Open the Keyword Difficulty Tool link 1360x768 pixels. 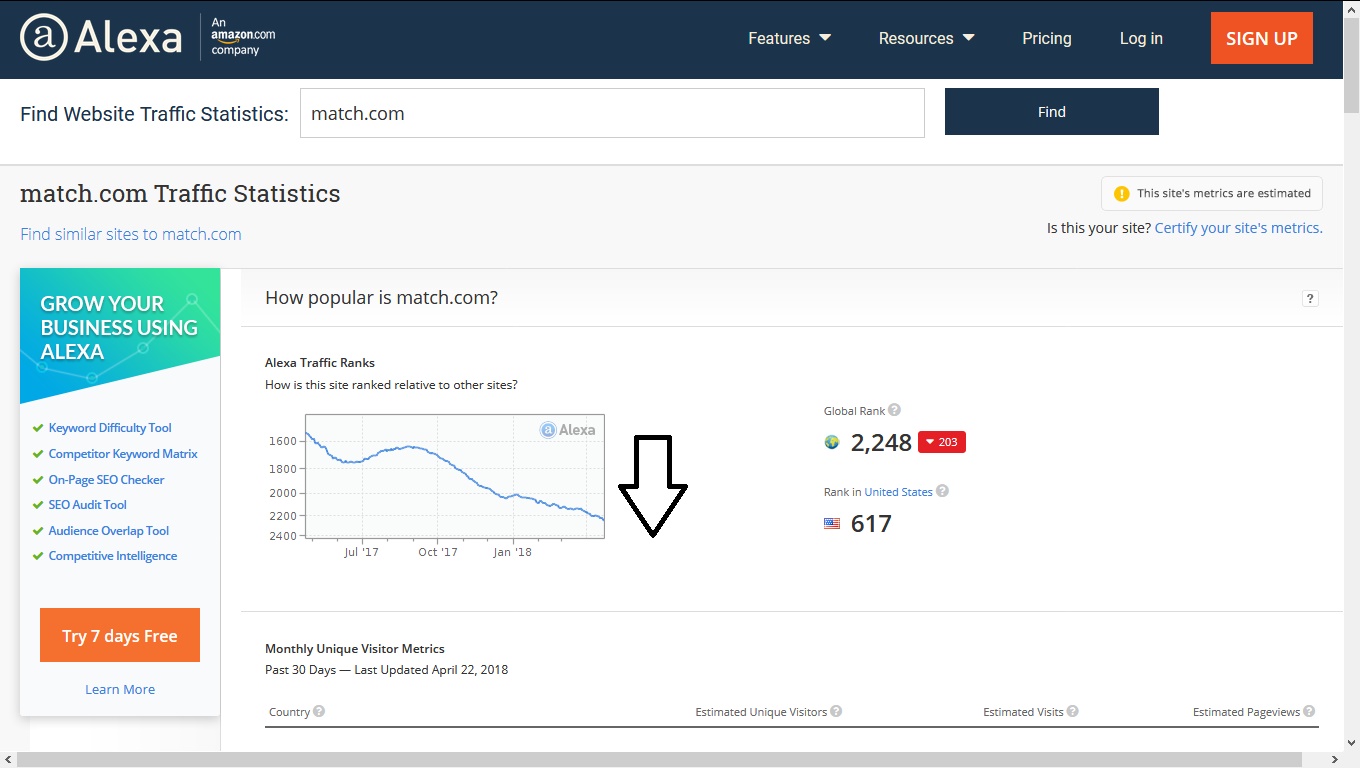coord(110,428)
